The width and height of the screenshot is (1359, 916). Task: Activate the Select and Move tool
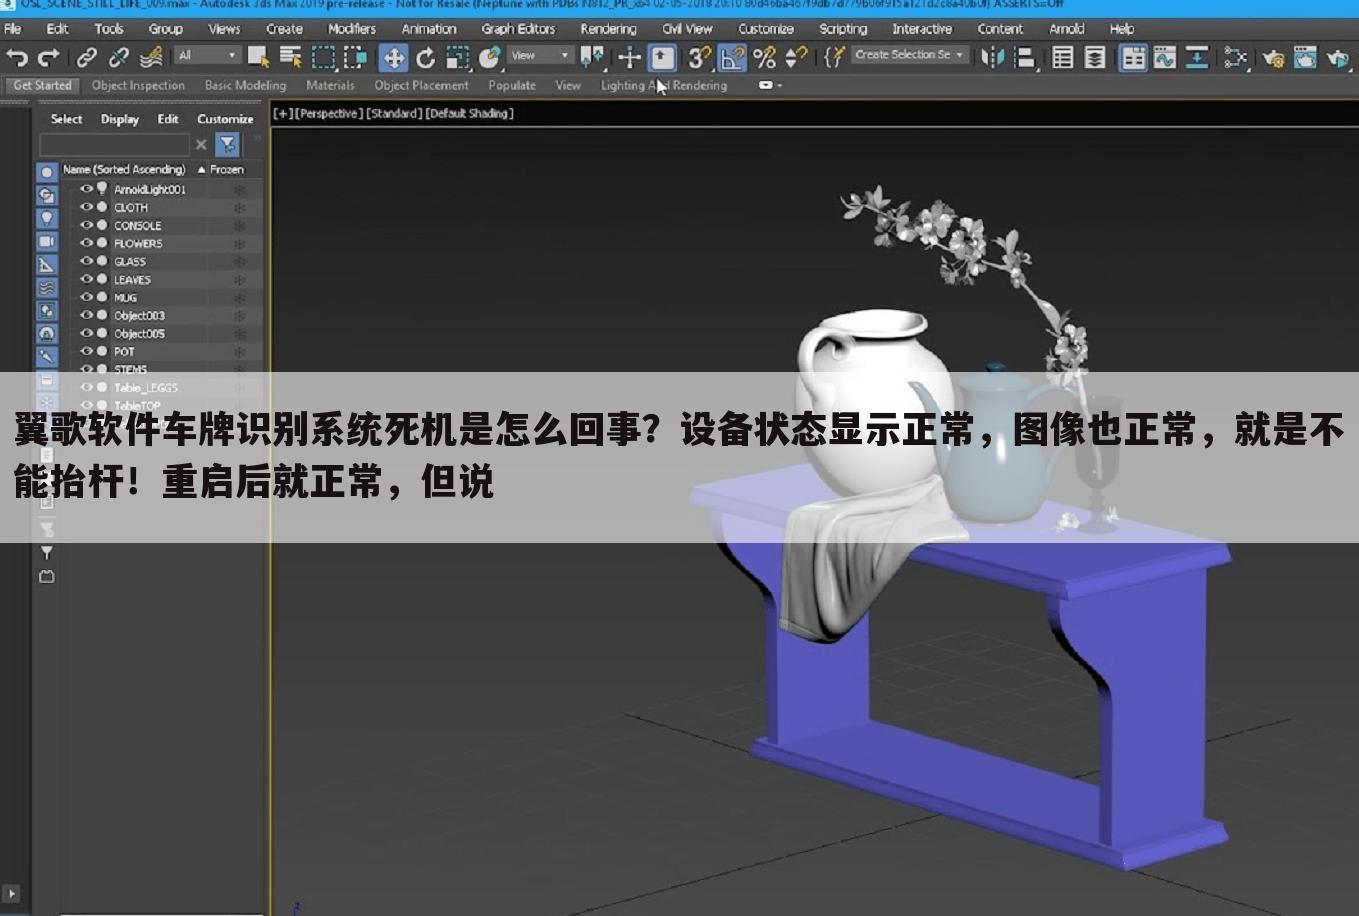tap(393, 58)
